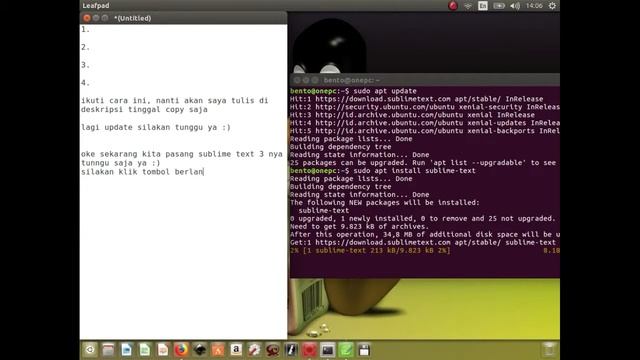Click the bento@onepc terminal title bar
This screenshot has height=360, width=640.
(x=425, y=80)
